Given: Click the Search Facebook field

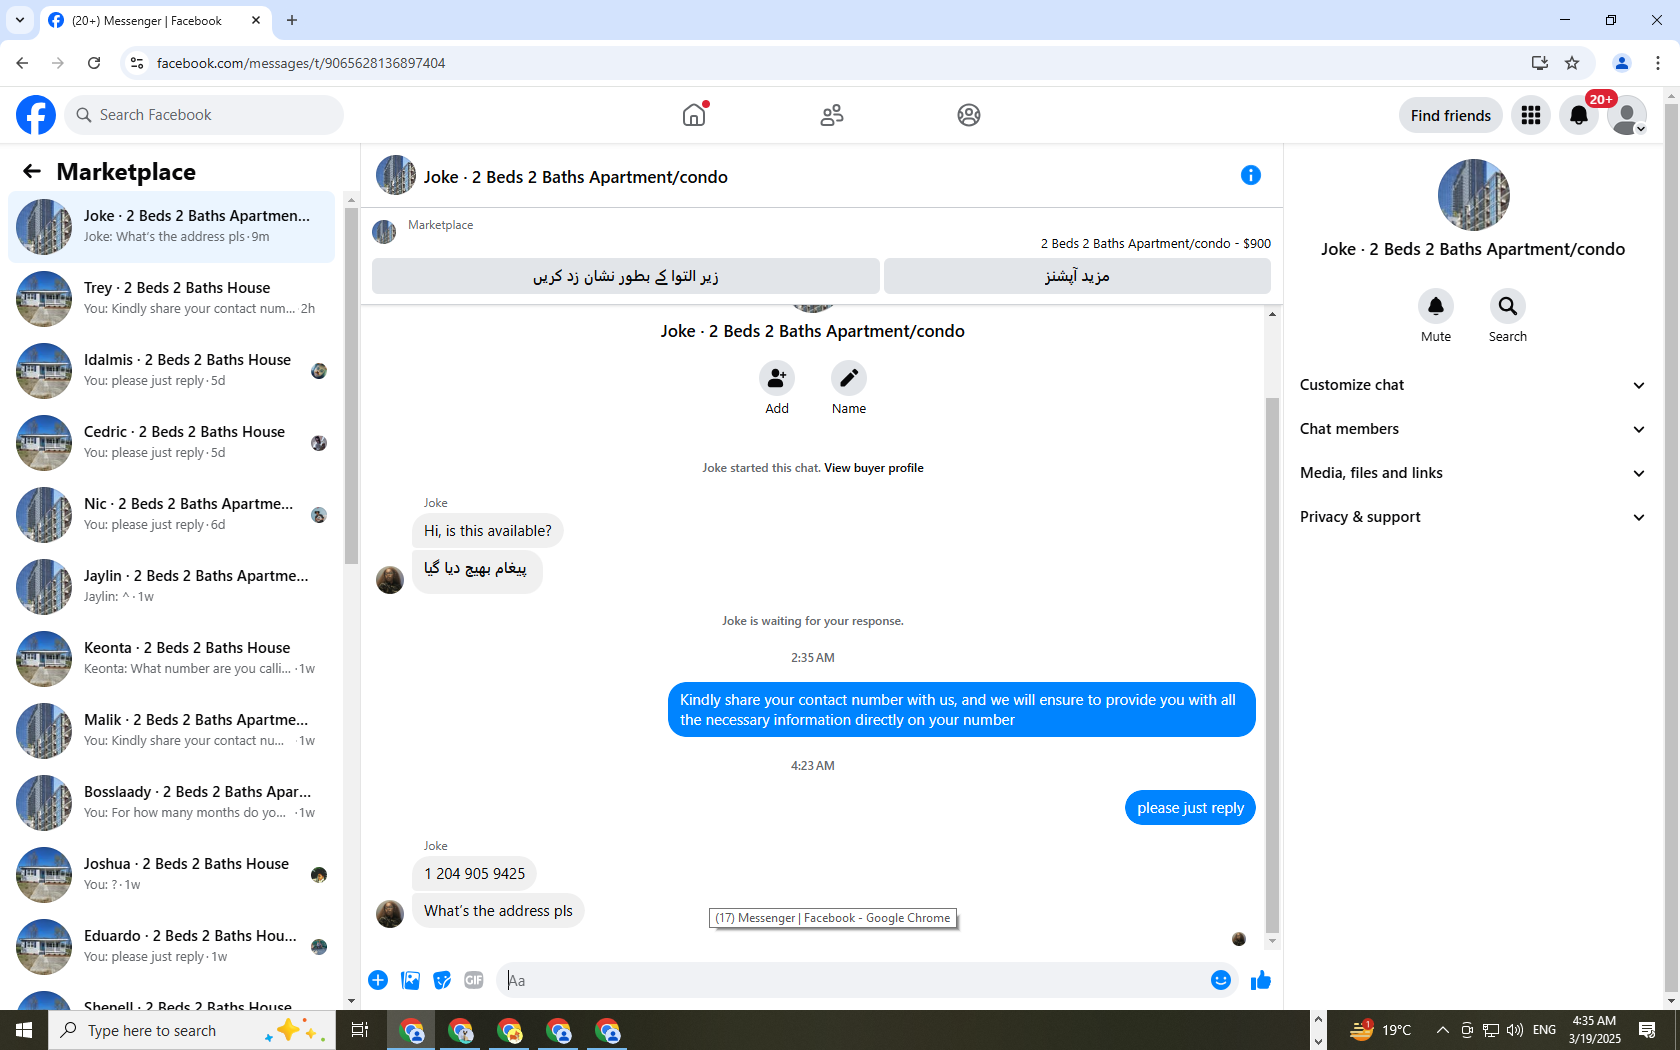Looking at the screenshot, I should (204, 115).
